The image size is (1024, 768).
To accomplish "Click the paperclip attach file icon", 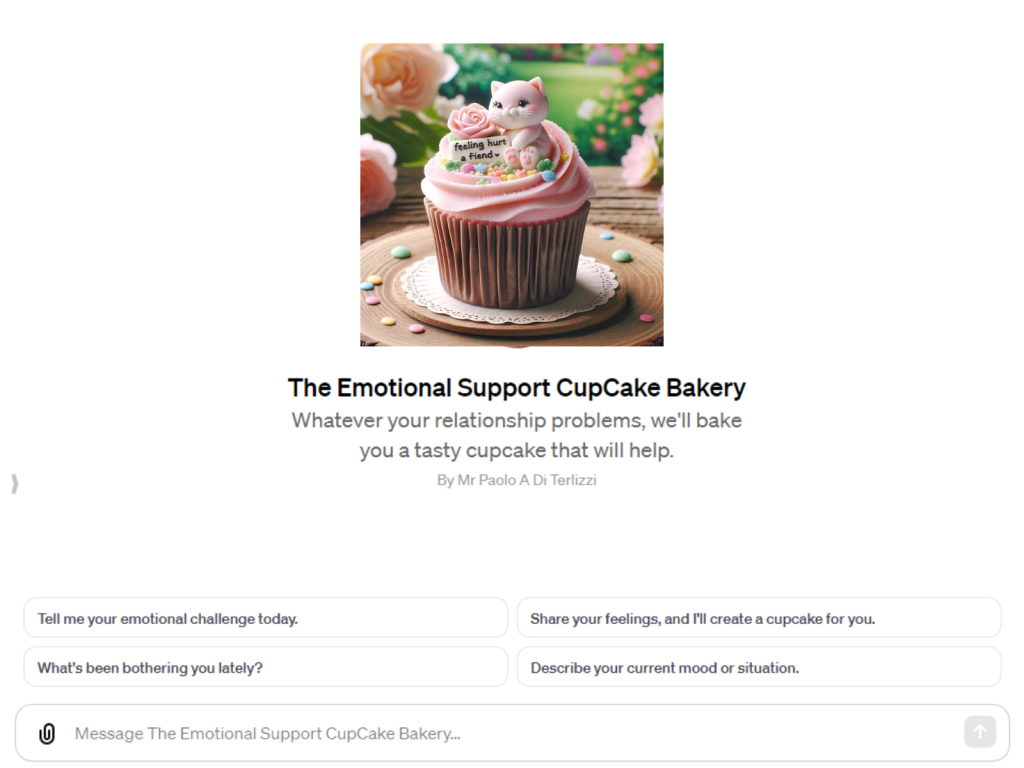I will click(47, 733).
